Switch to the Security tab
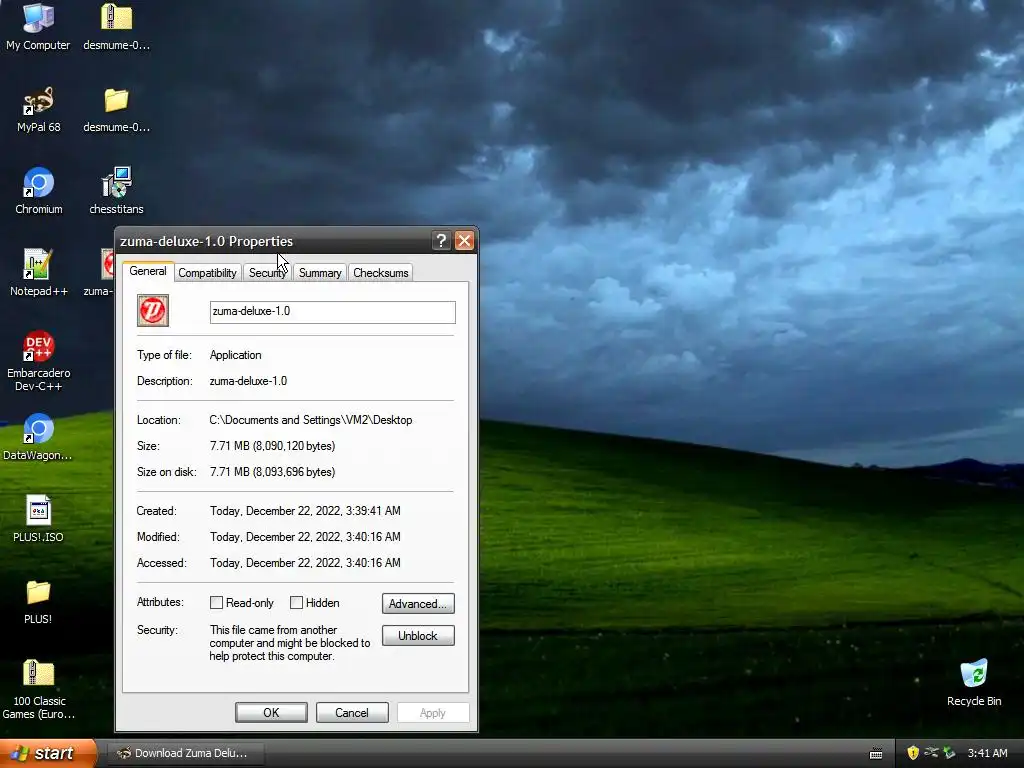The image size is (1024, 768). pyautogui.click(x=267, y=273)
